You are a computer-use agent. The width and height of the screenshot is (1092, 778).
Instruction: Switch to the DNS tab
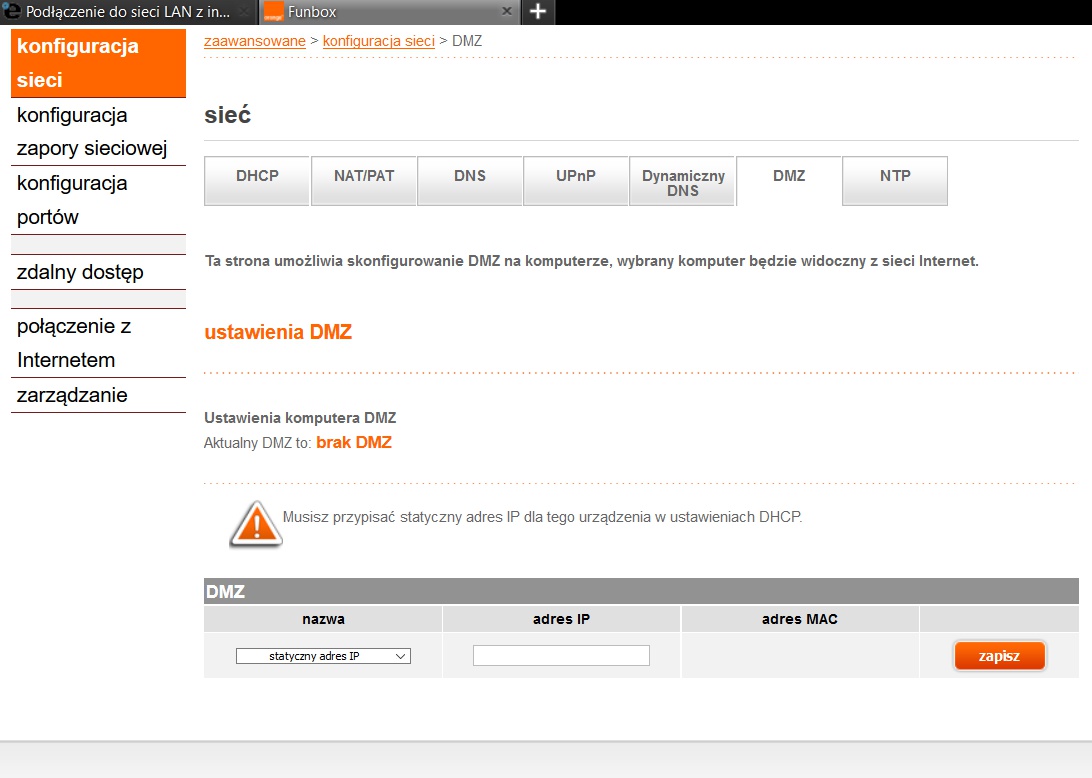point(470,180)
